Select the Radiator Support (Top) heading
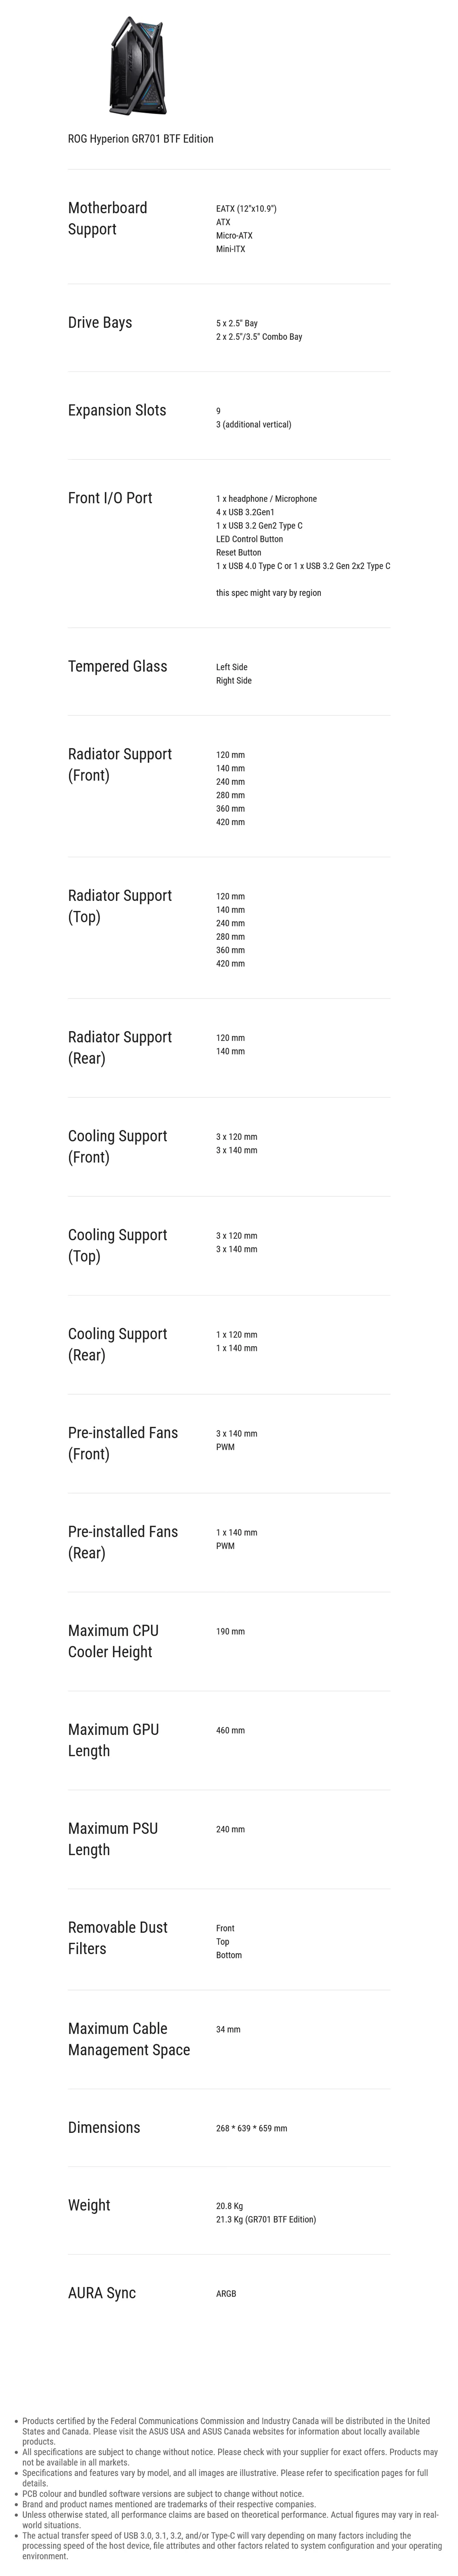The width and height of the screenshot is (458, 2576). point(119,906)
